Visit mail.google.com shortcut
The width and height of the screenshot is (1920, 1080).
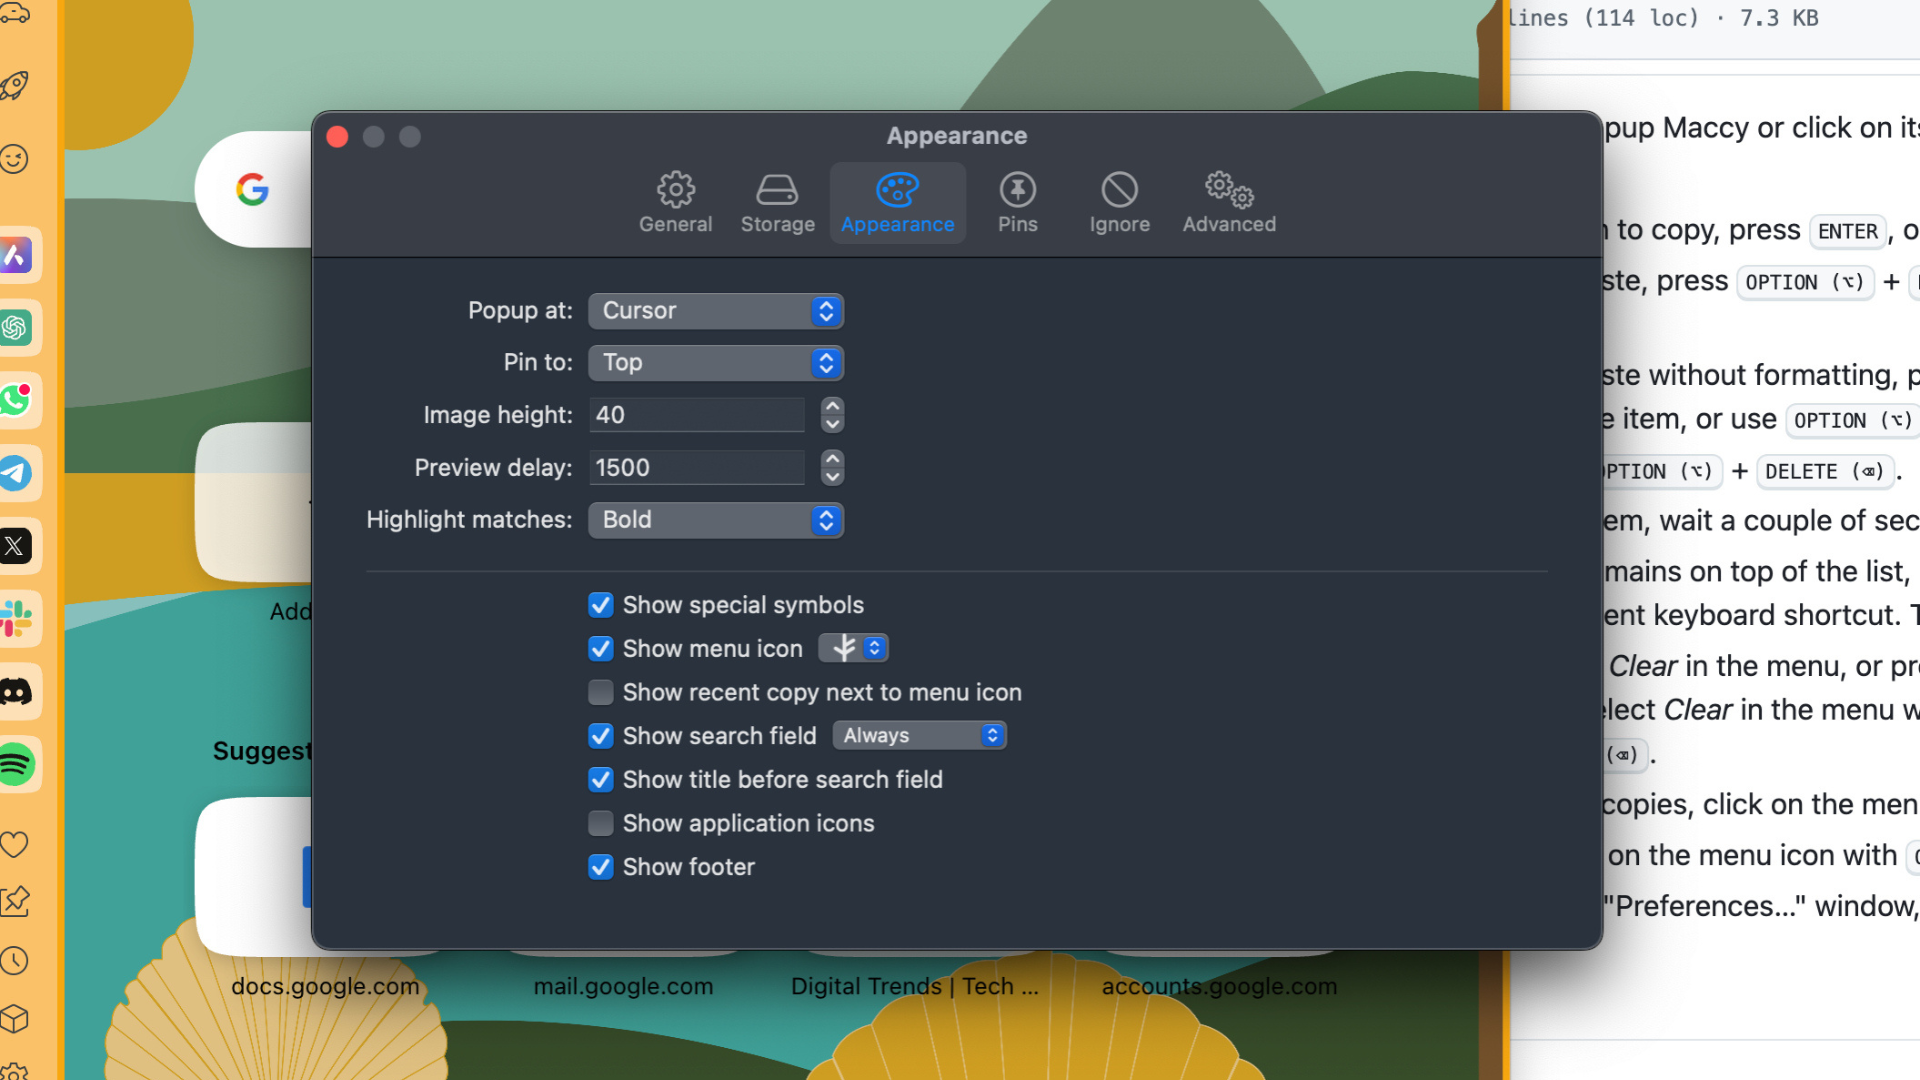pyautogui.click(x=623, y=986)
